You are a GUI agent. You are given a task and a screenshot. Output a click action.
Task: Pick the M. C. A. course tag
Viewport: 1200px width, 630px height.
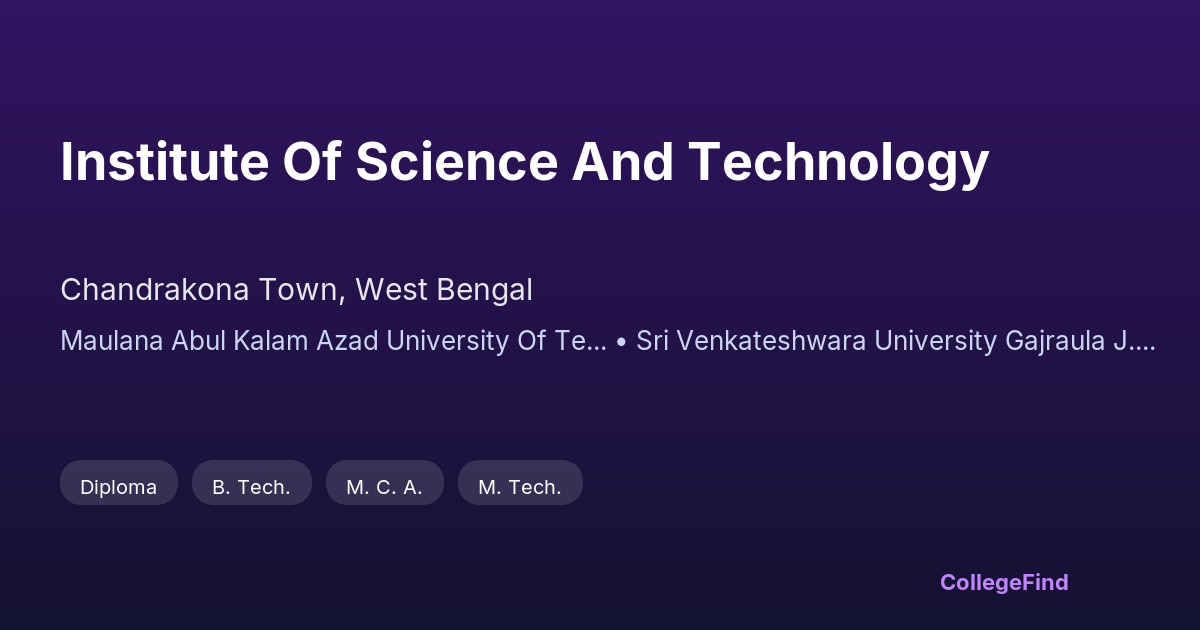[384, 487]
